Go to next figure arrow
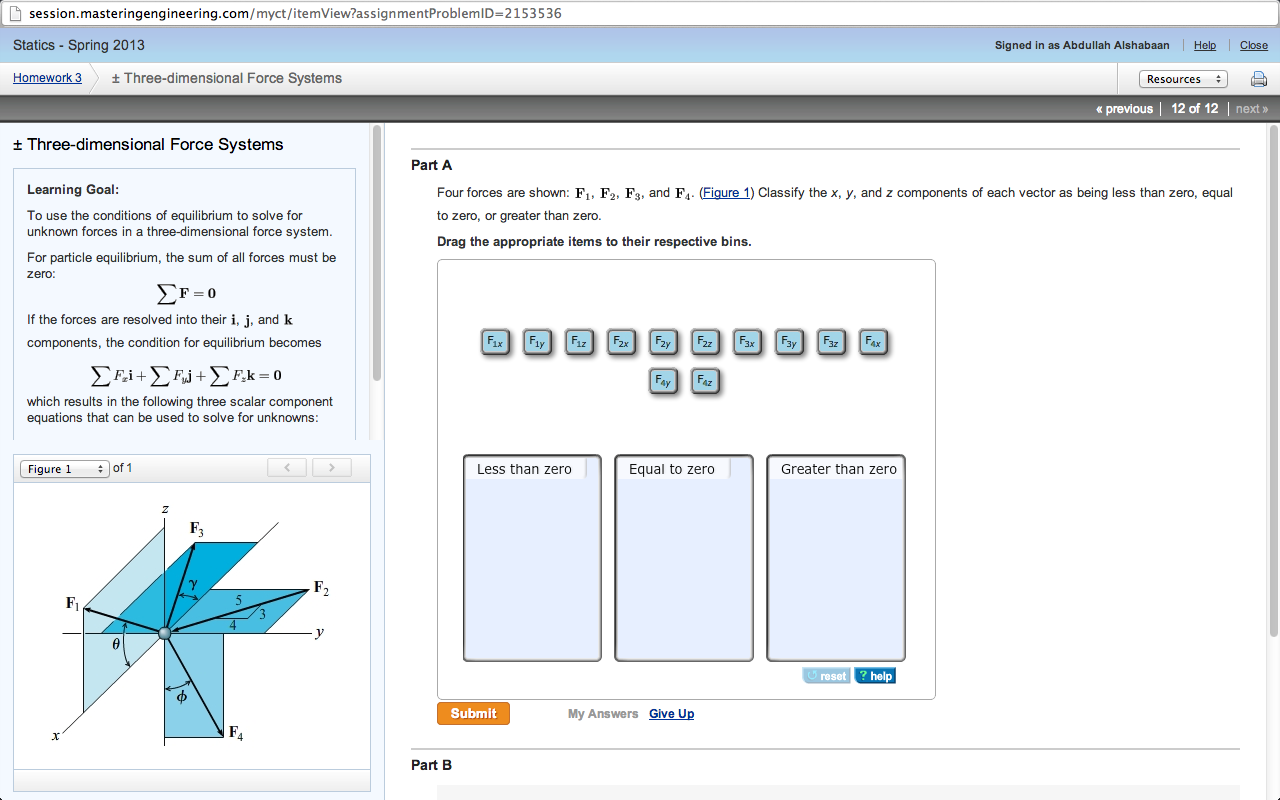This screenshot has height=800, width=1280. click(332, 467)
